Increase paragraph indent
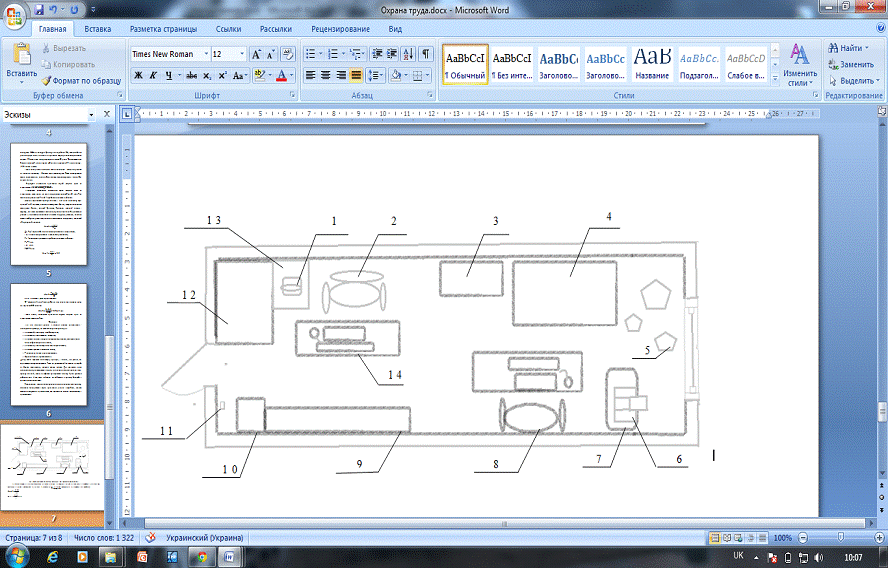 393,54
